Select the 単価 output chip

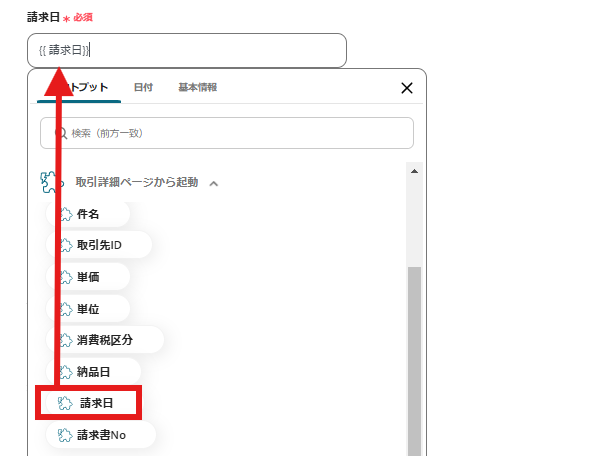click(88, 277)
